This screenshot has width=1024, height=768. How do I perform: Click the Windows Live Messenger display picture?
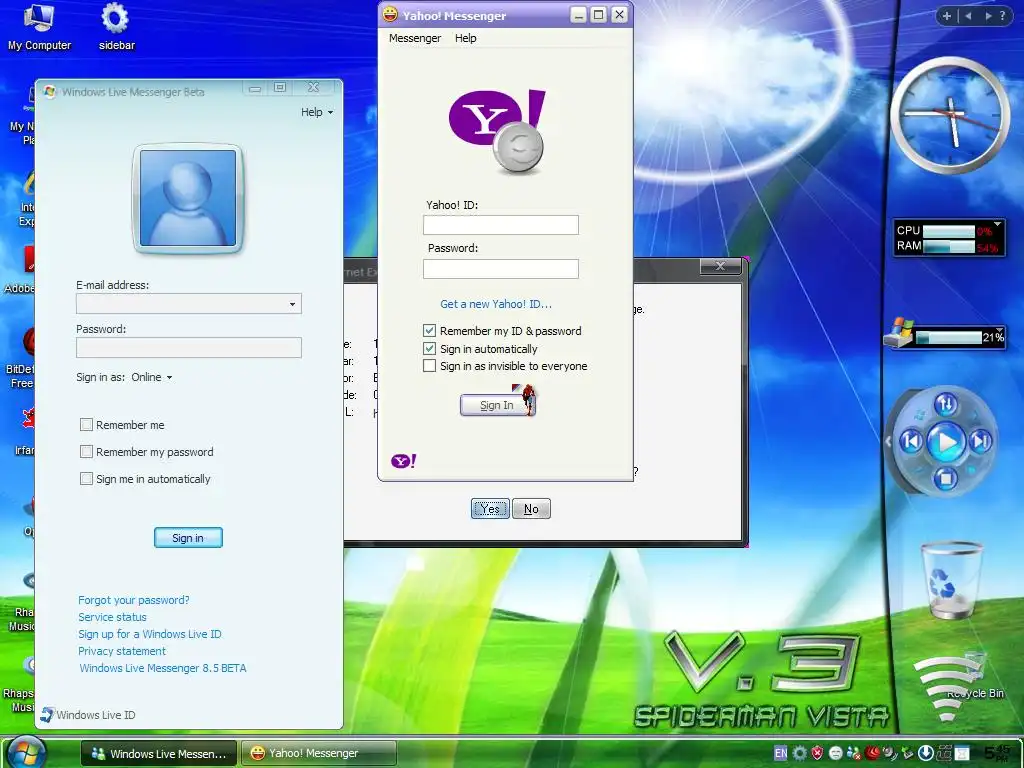pos(188,198)
